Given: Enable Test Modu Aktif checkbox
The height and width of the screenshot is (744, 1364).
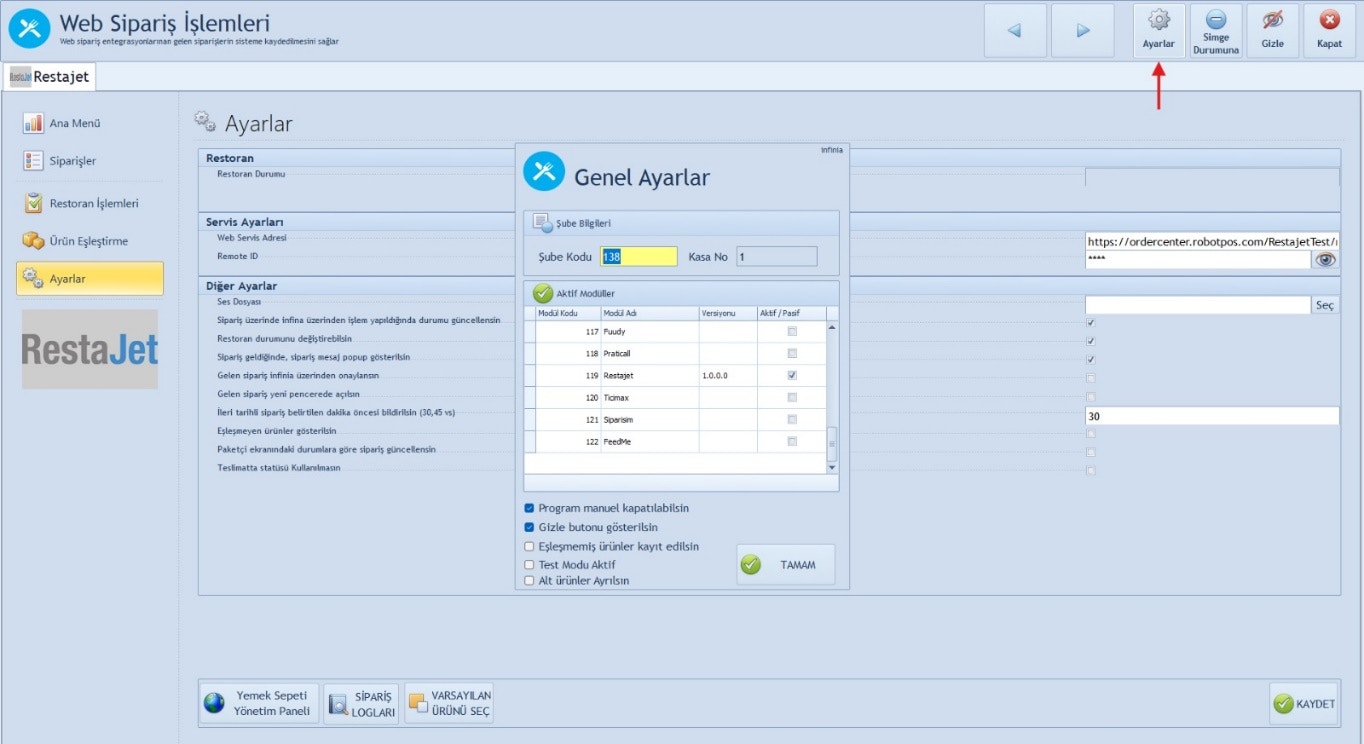Looking at the screenshot, I should (529, 565).
